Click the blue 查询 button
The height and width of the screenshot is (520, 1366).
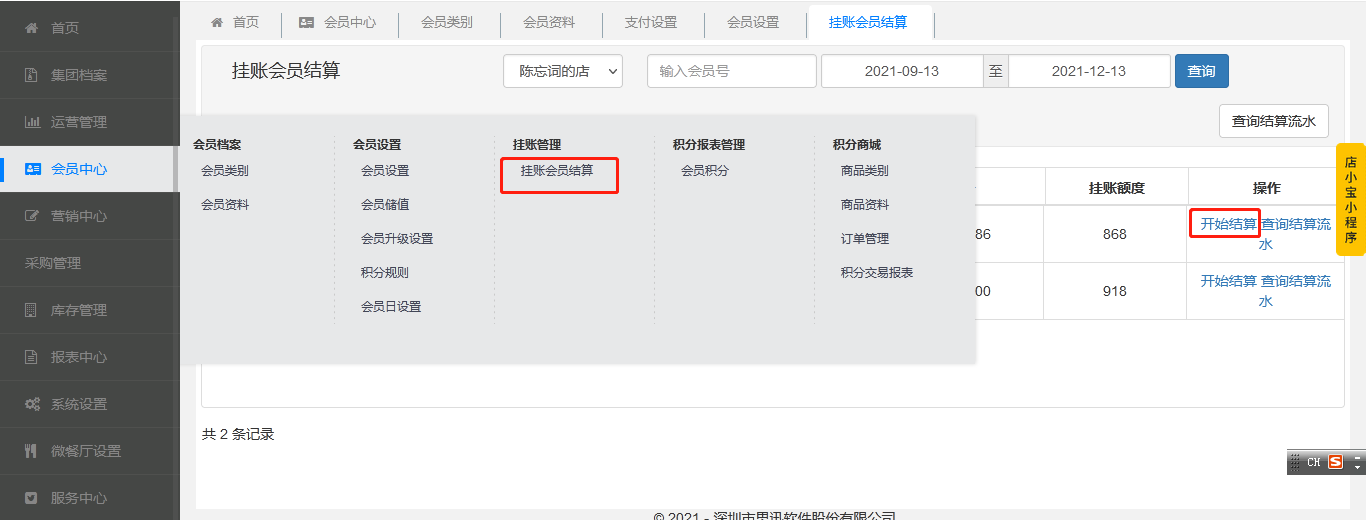point(1201,71)
